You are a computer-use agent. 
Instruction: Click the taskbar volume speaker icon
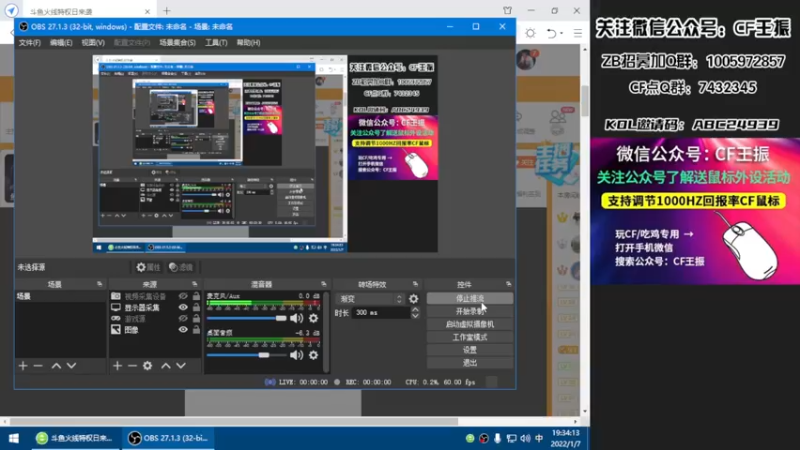pyautogui.click(x=525, y=438)
